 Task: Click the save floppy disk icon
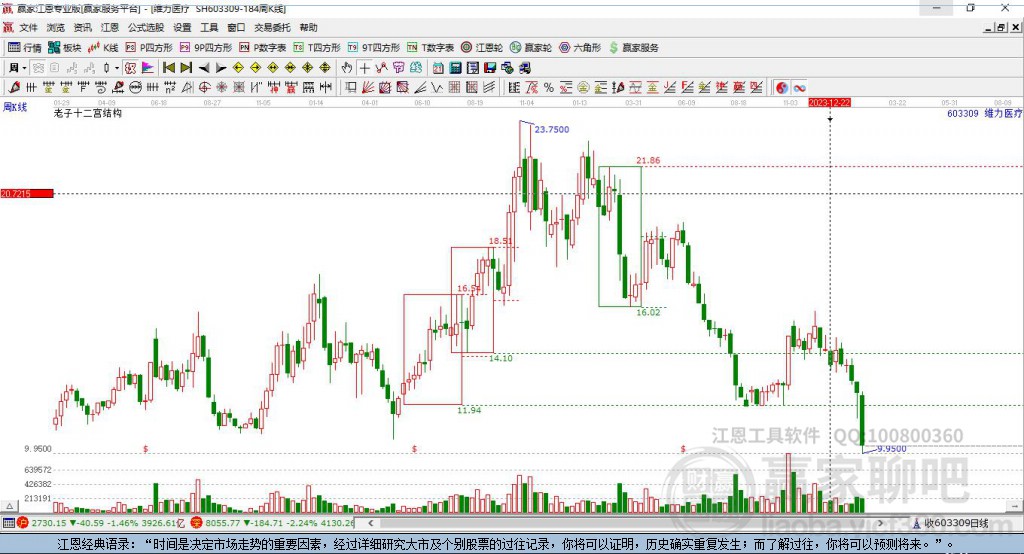(490, 68)
